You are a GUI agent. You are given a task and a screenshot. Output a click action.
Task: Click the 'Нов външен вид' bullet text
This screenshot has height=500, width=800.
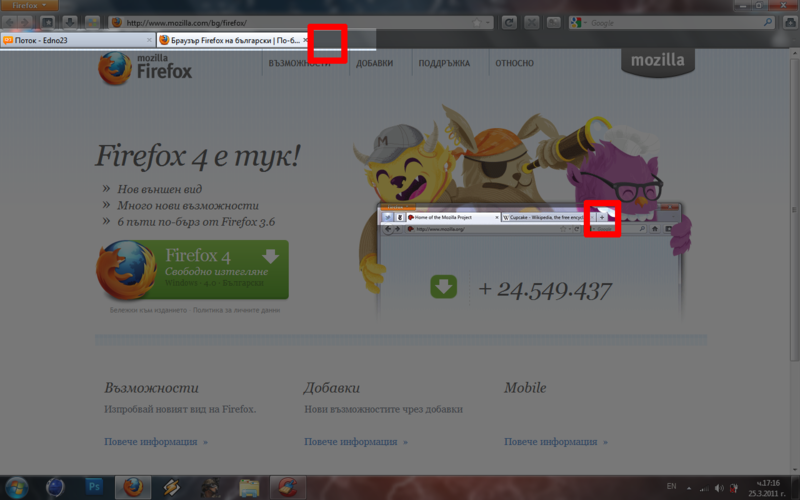[160, 189]
